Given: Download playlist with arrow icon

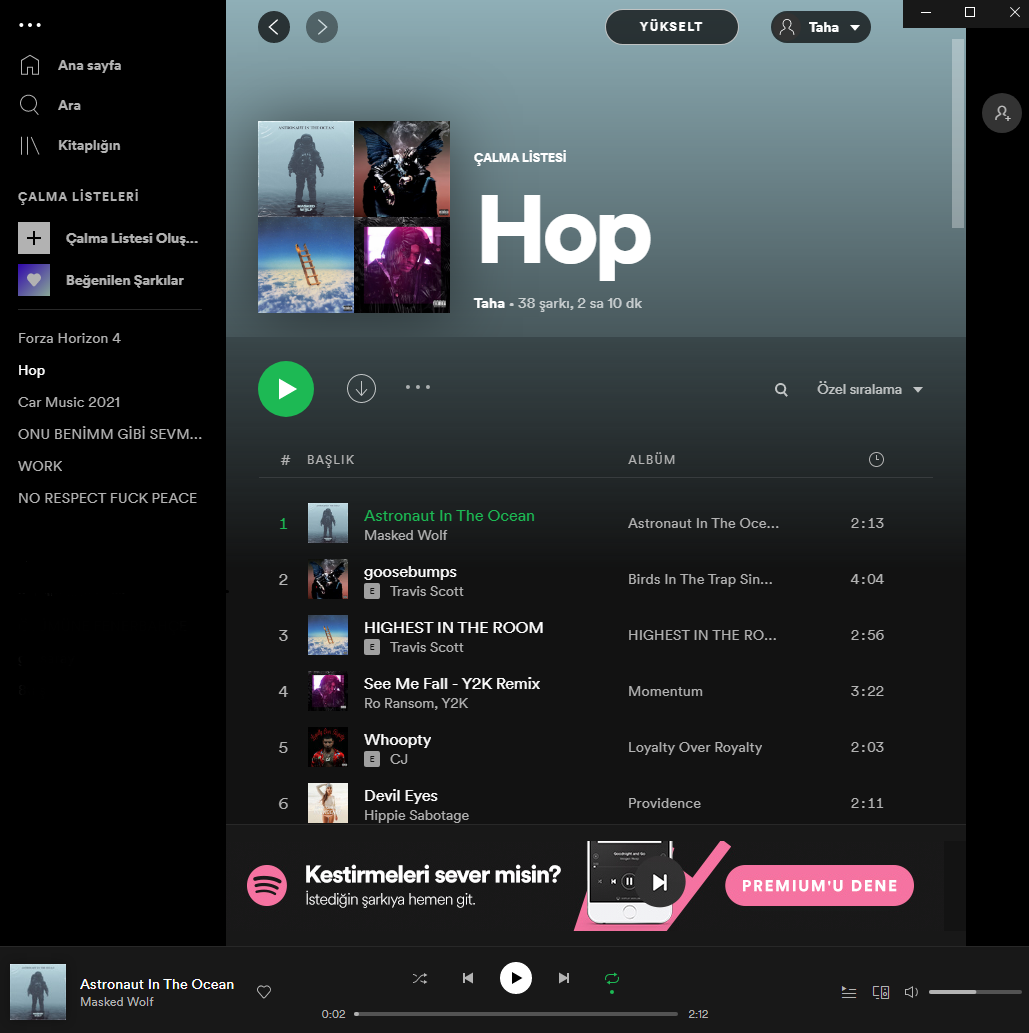Looking at the screenshot, I should coord(362,389).
